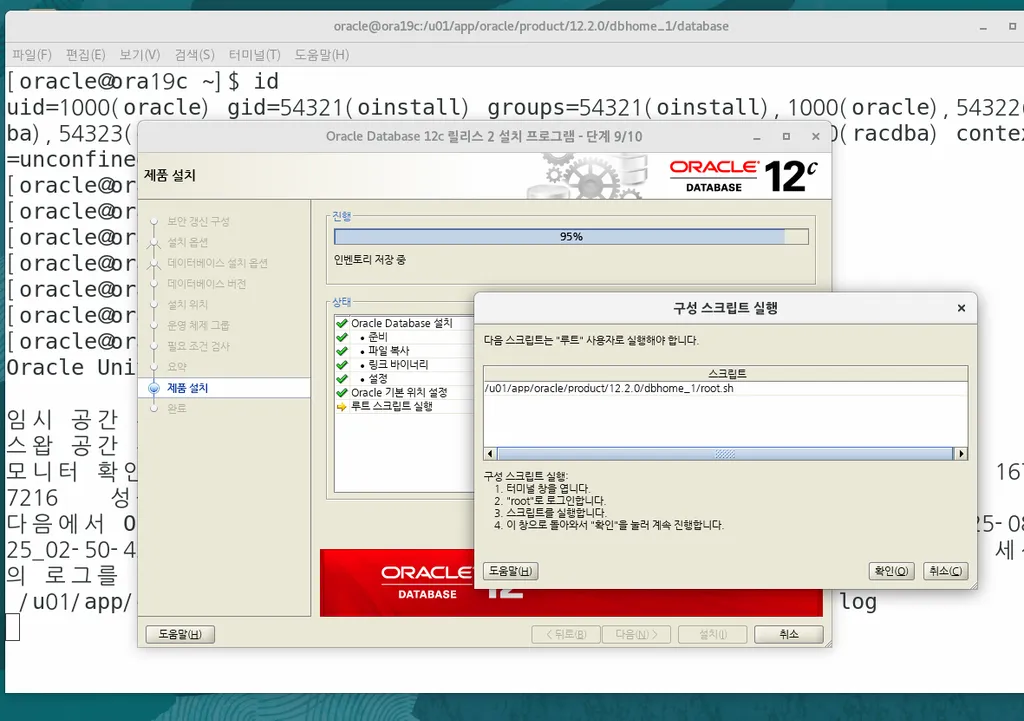Open the 터미널(T) menu
The image size is (1024, 721).
(254, 55)
